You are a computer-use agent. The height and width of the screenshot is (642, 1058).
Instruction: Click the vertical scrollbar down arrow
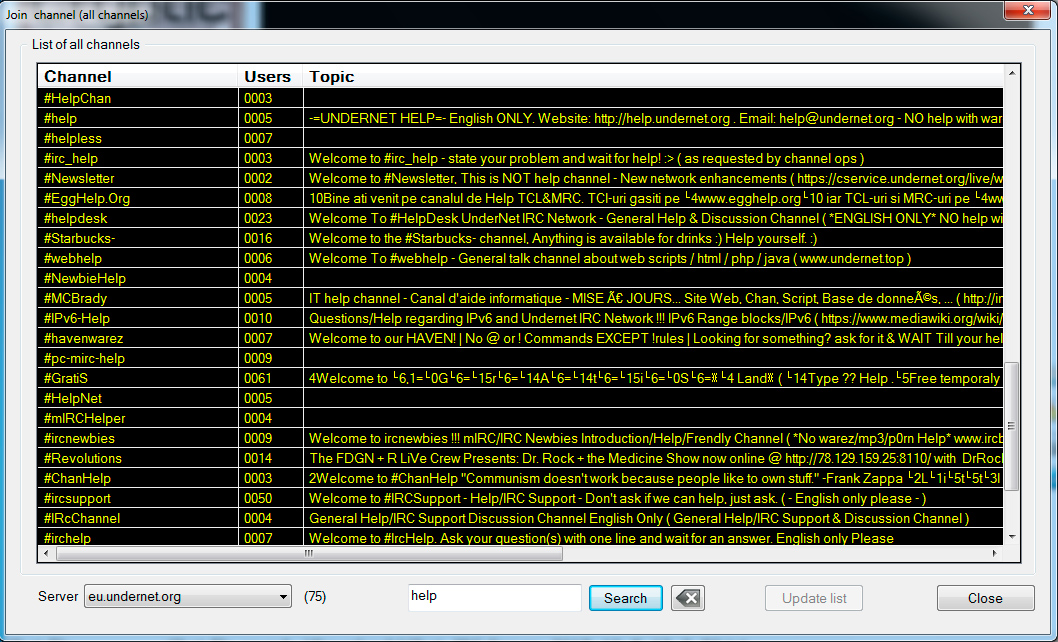pyautogui.click(x=1011, y=537)
